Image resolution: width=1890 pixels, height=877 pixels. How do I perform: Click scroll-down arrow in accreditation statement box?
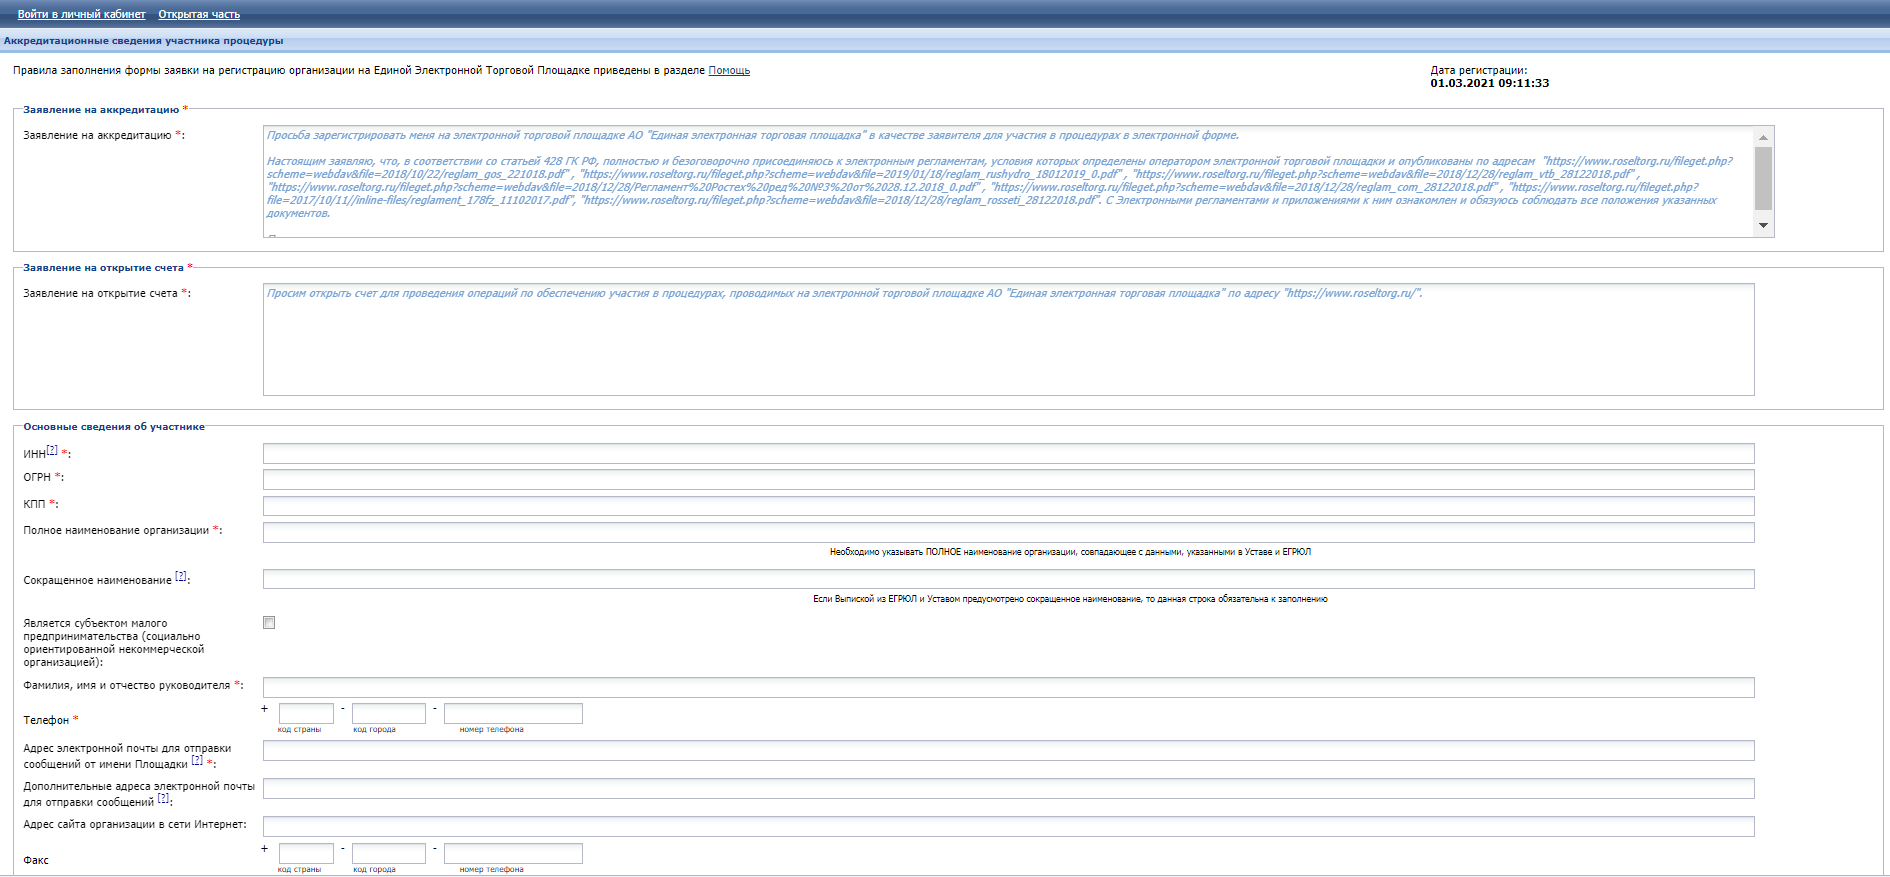1763,226
